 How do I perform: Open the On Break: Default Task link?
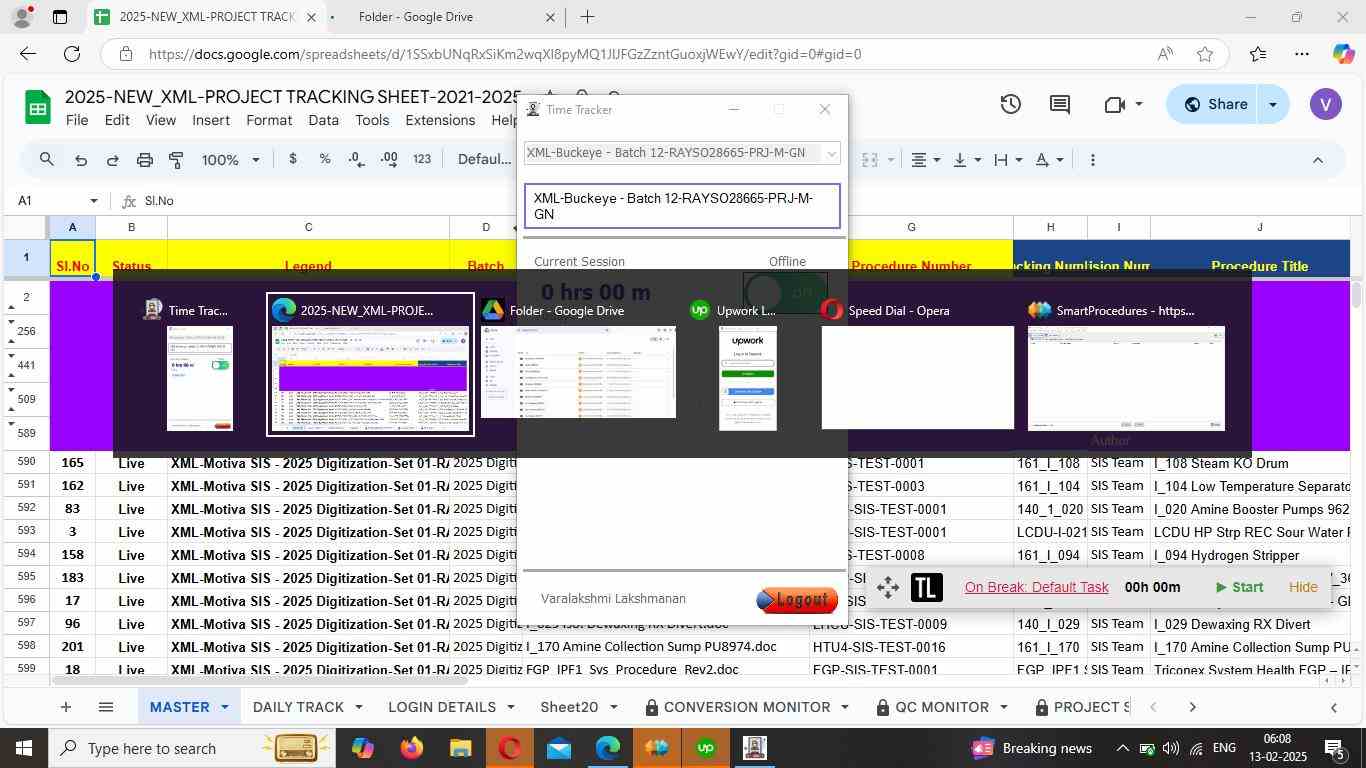pos(1036,587)
